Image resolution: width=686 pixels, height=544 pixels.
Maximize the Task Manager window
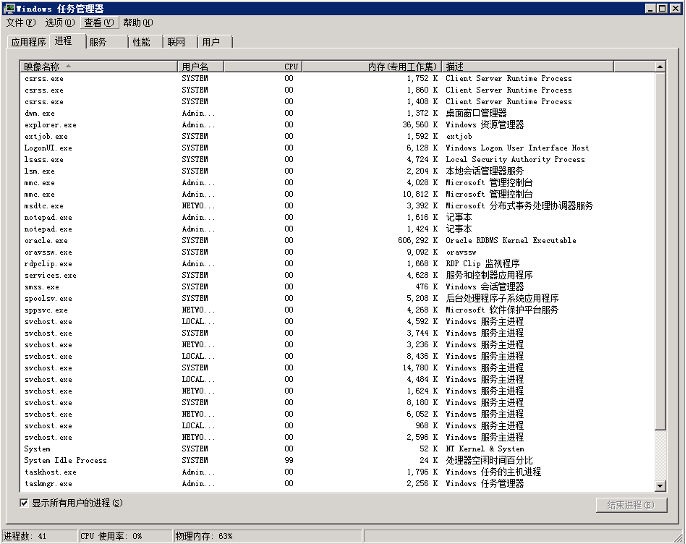662,8
